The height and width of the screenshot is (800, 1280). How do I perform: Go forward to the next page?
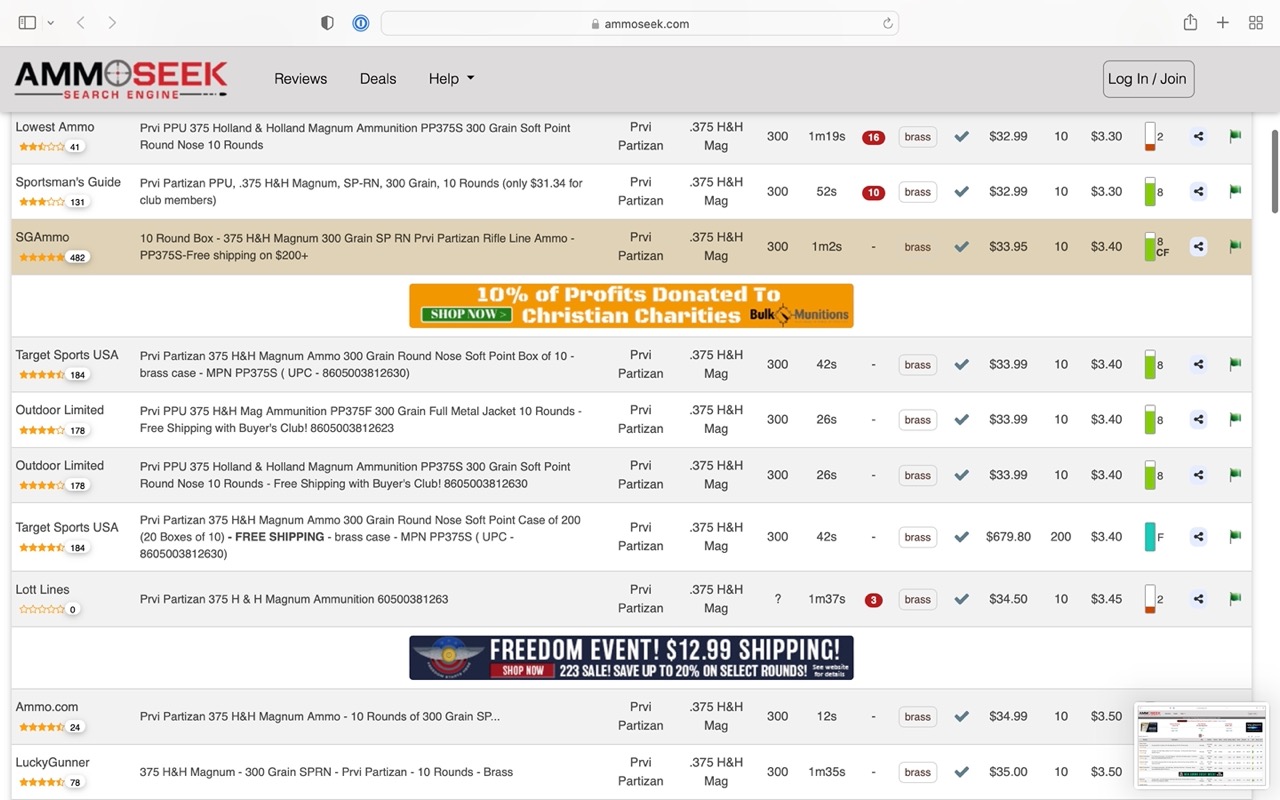(112, 23)
